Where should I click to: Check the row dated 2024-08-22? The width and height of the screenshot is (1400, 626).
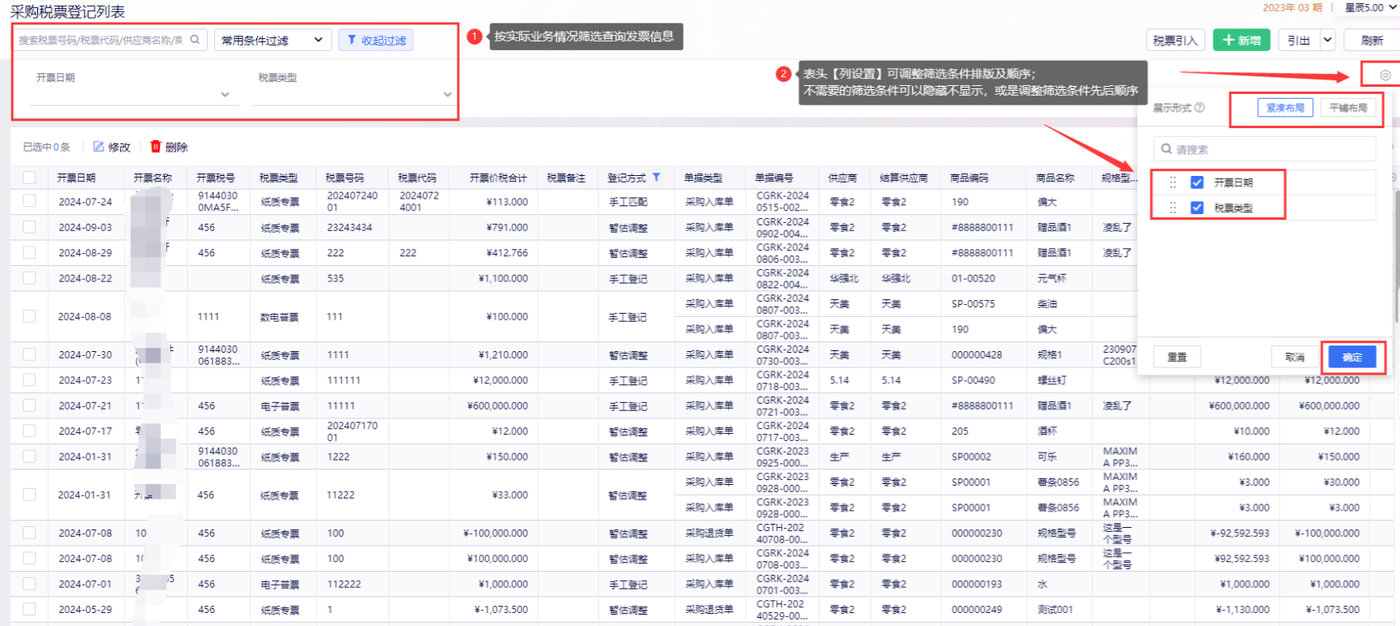[29, 278]
